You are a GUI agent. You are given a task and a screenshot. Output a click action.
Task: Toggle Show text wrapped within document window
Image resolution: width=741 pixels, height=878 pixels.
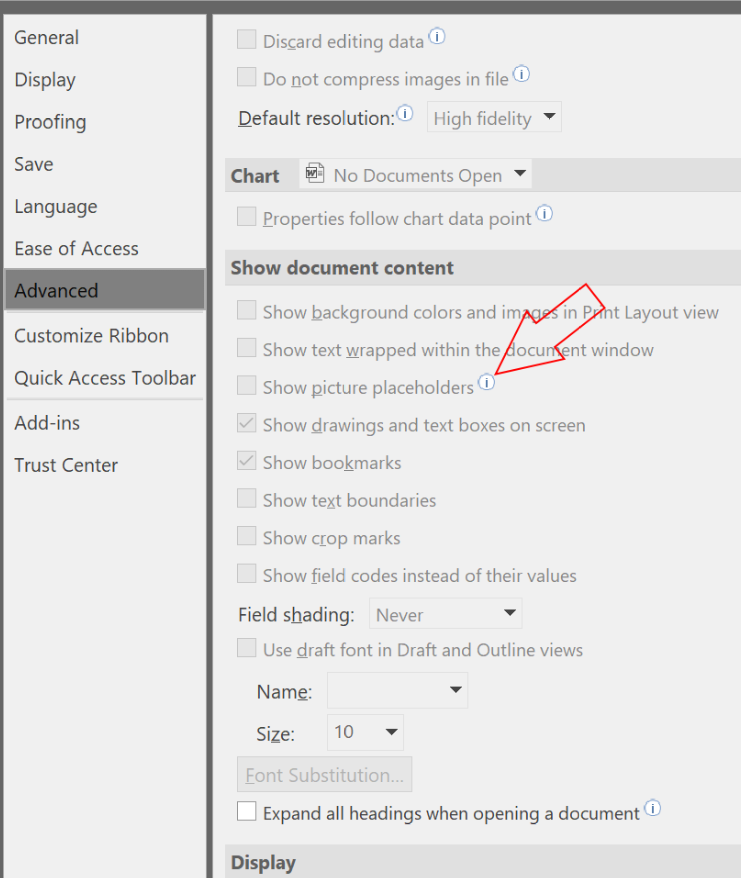[x=246, y=348]
